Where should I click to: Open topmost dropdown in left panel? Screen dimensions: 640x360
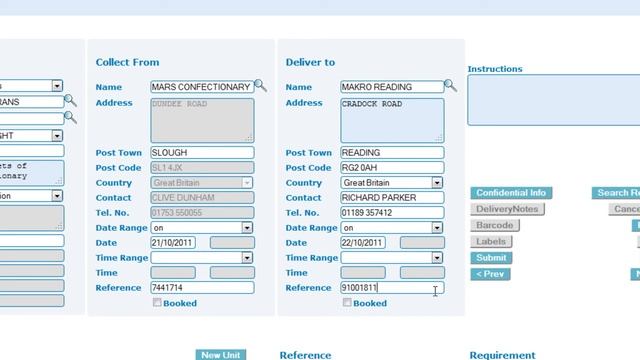pos(57,86)
